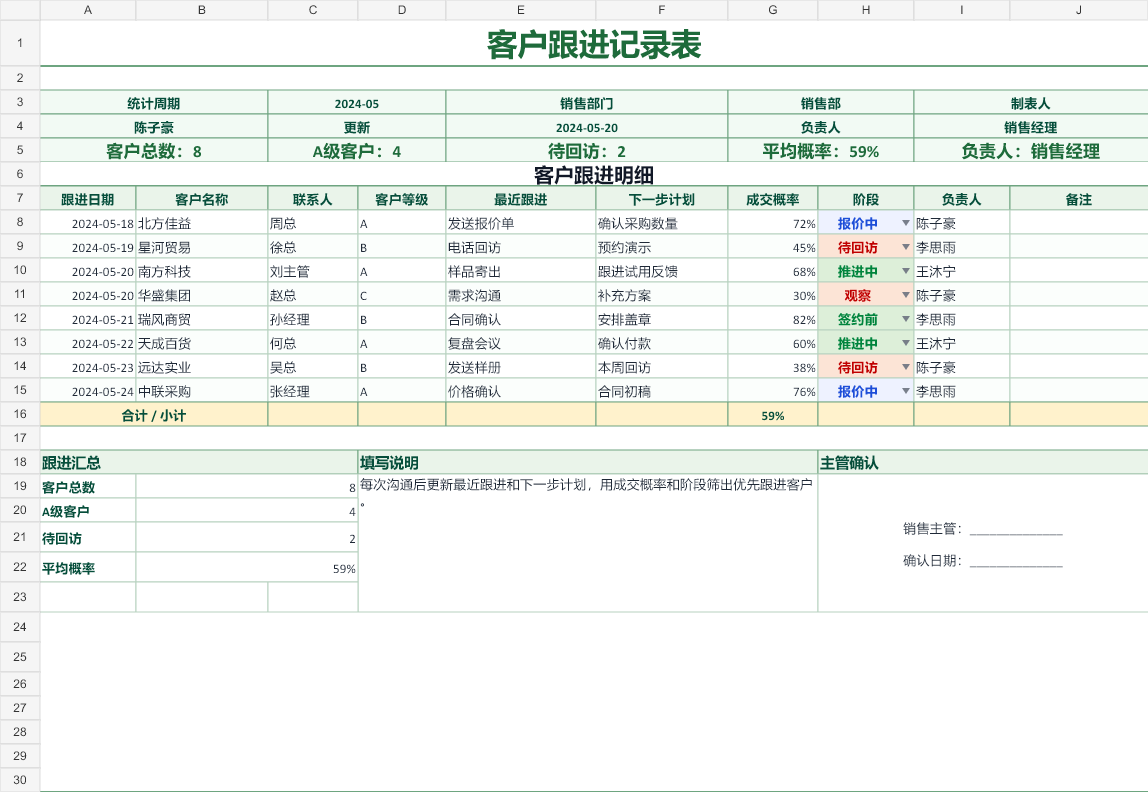Select the 王沐宁 cell in row 13
1148x792 pixels.
click(961, 343)
